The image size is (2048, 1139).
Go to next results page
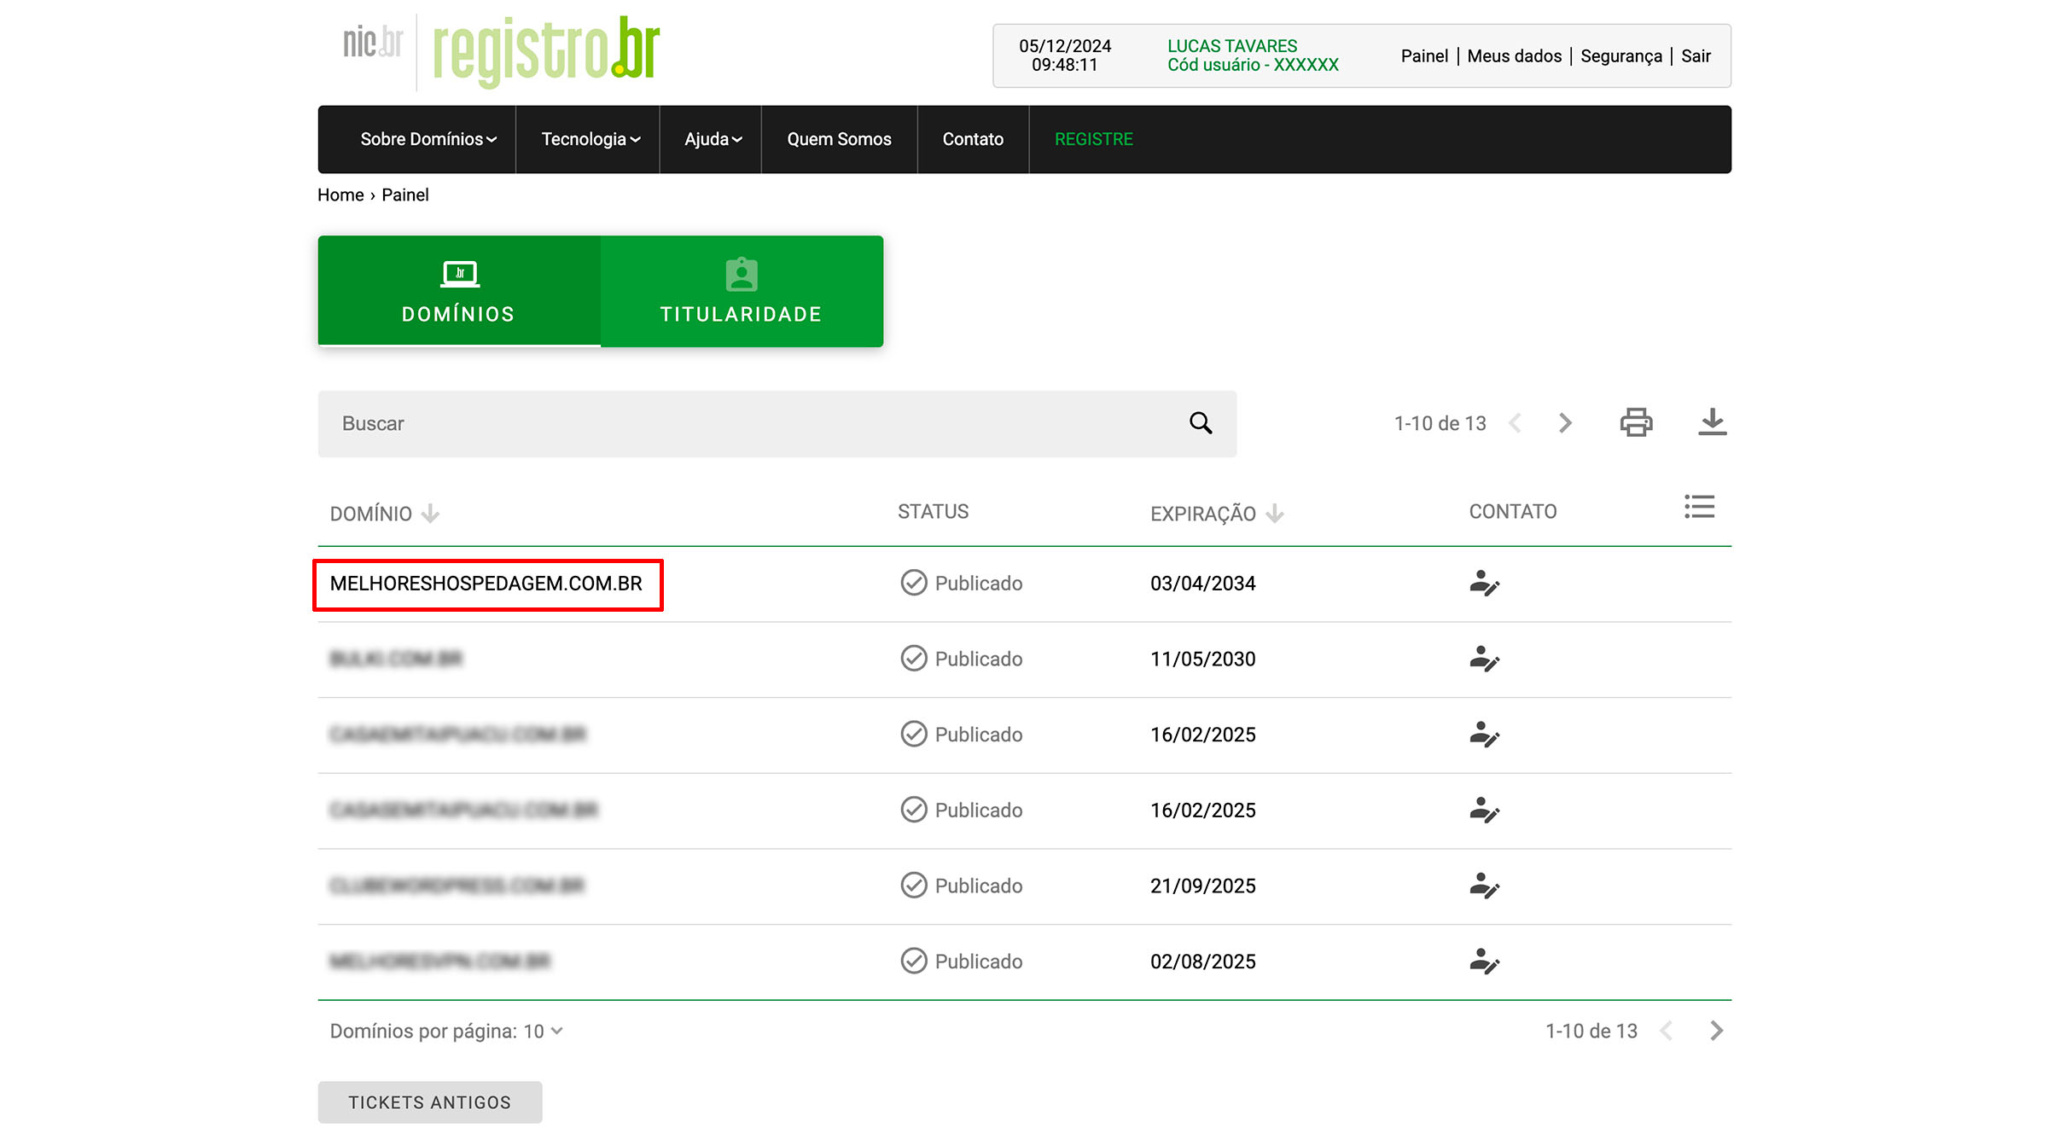tap(1565, 422)
